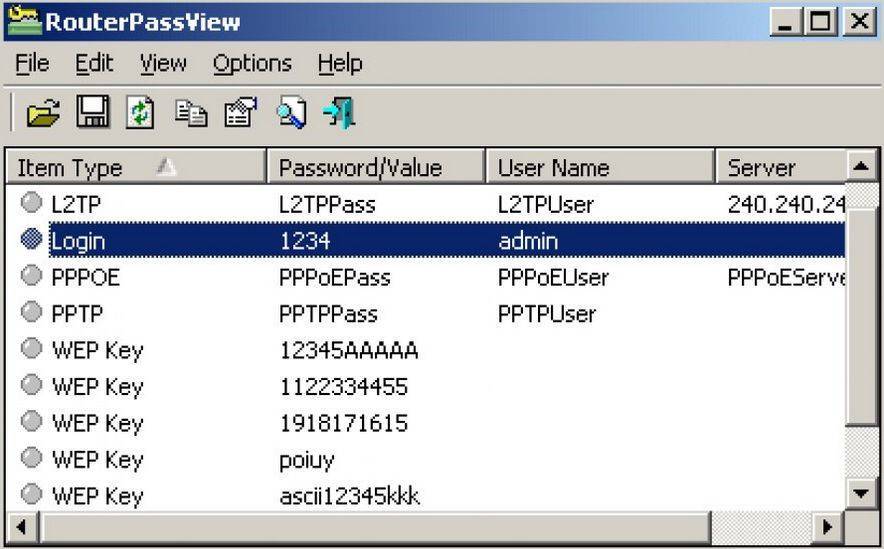Viewport: 884px width, 549px height.
Task: Click the 240.240 server address cell
Action: click(786, 204)
